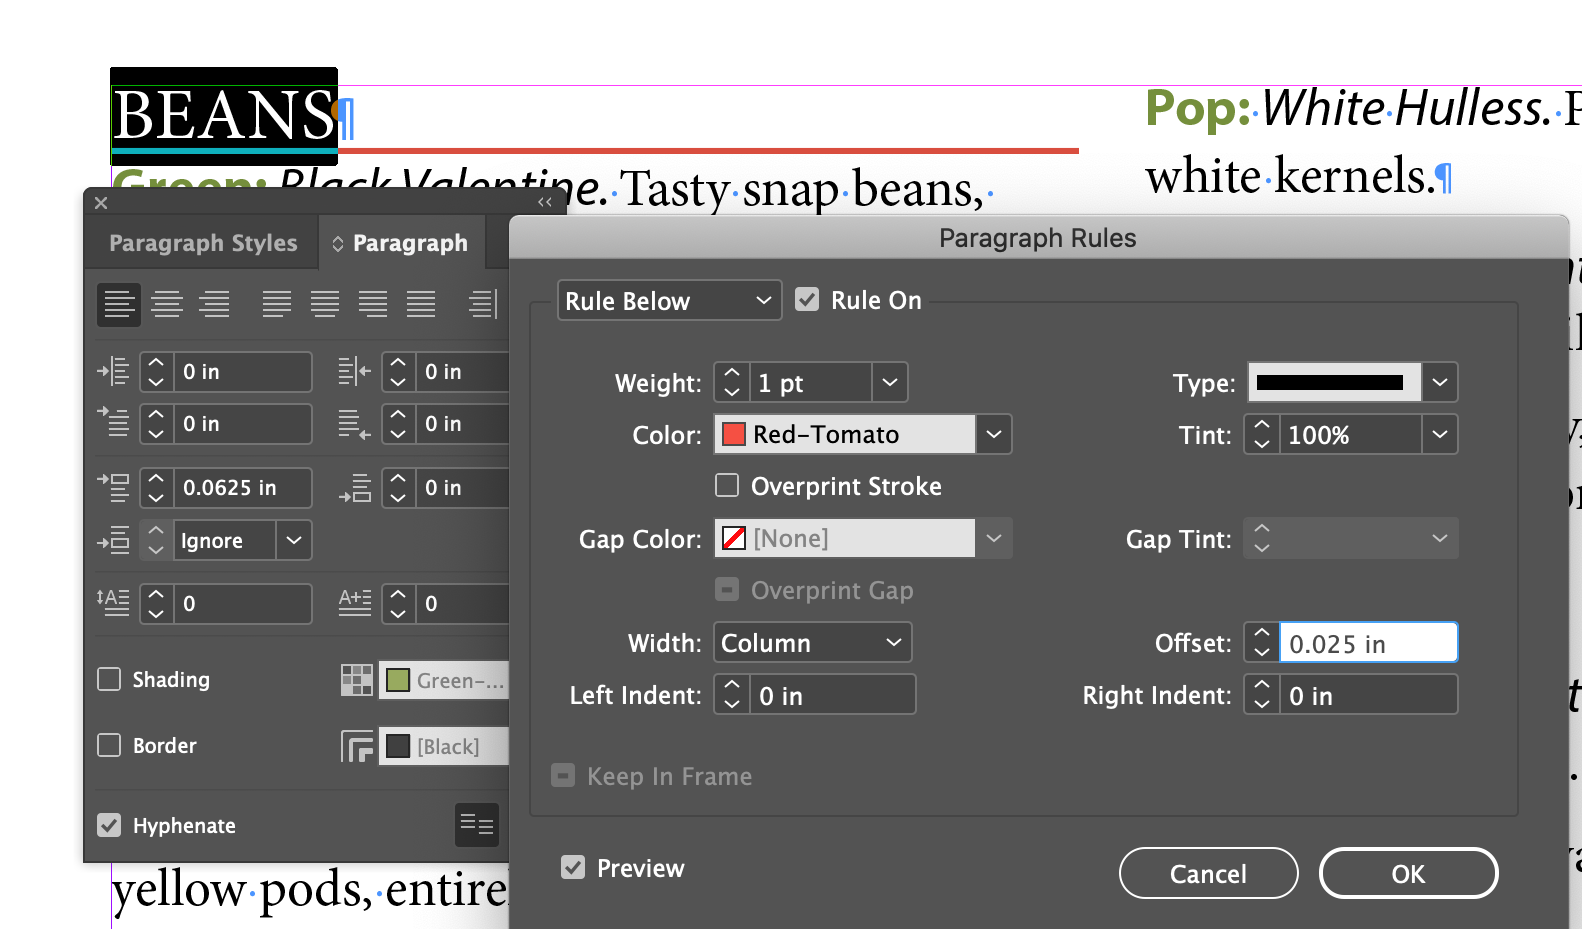Viewport: 1582px width, 929px height.
Task: Toggle the Preview checkbox
Action: tap(573, 867)
